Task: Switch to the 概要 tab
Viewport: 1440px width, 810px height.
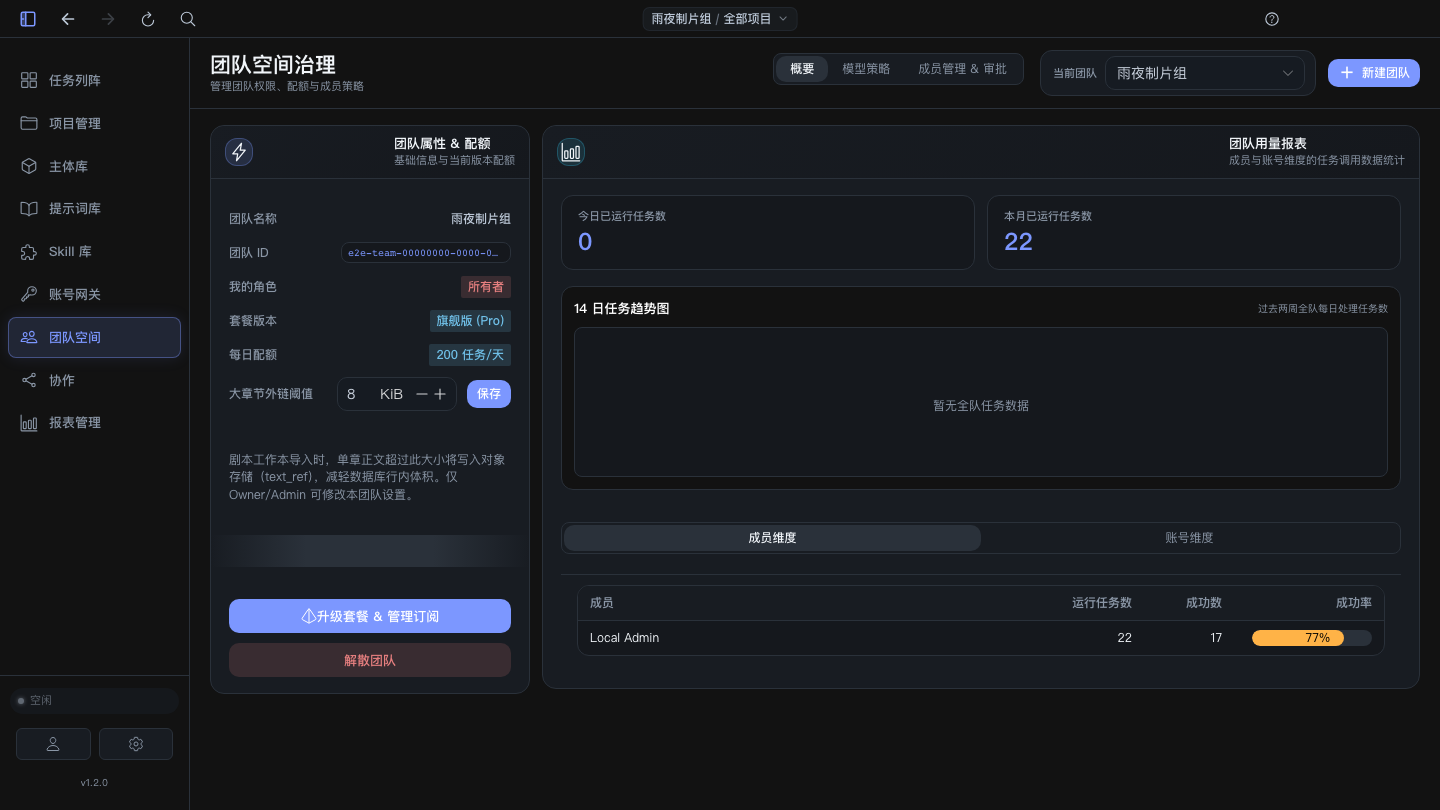Action: 802,69
